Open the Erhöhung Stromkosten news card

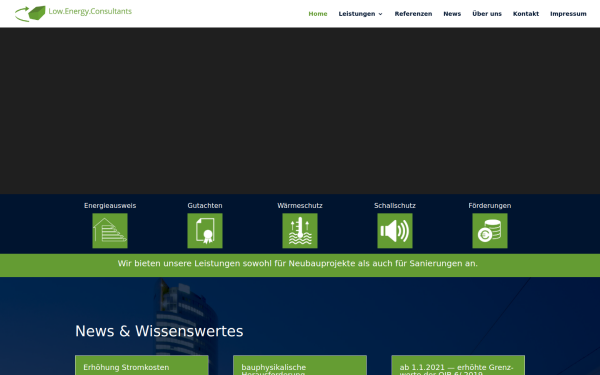point(142,365)
